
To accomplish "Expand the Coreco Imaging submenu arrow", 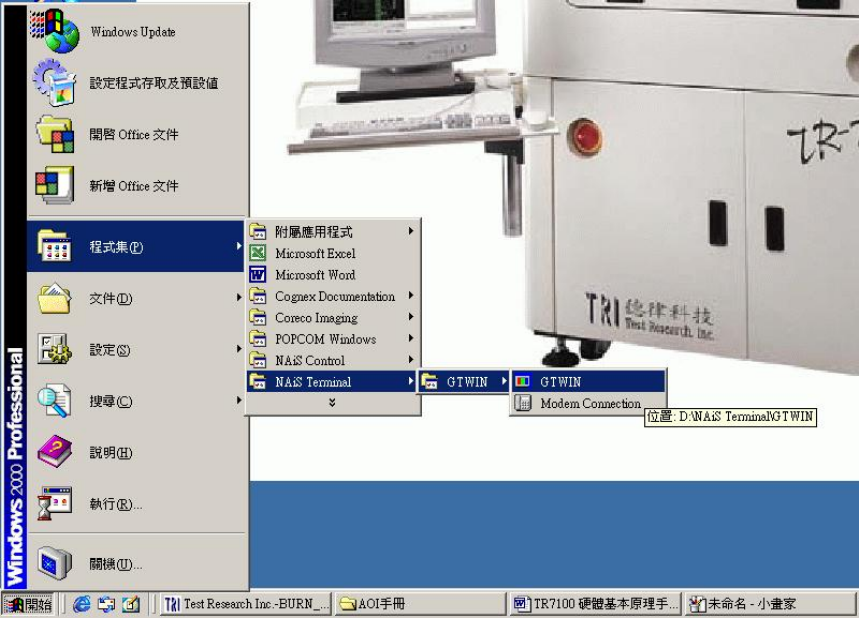I will coord(411,317).
